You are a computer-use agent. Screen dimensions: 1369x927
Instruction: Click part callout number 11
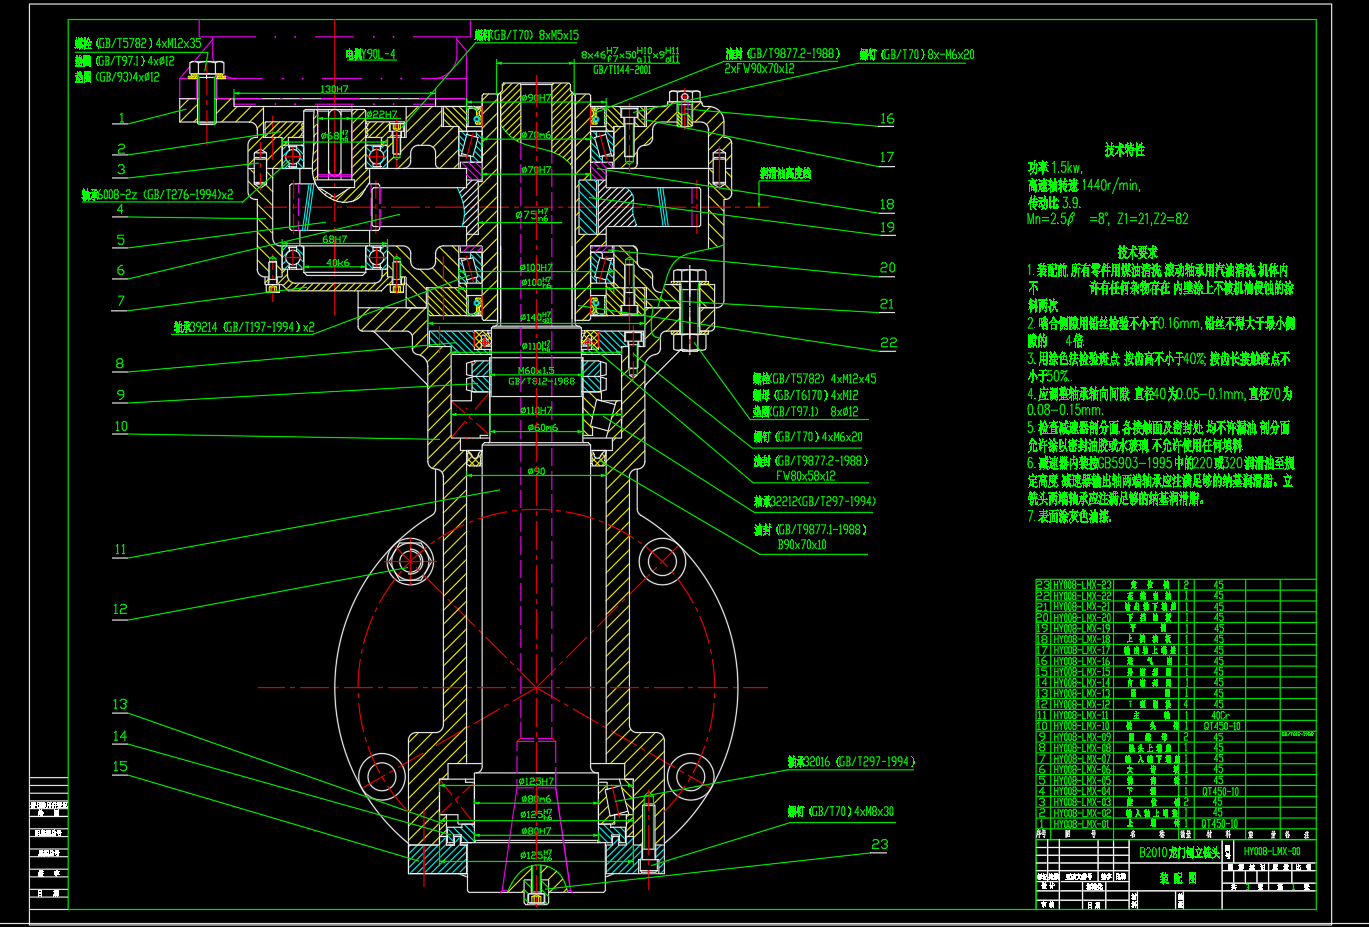coord(120,549)
